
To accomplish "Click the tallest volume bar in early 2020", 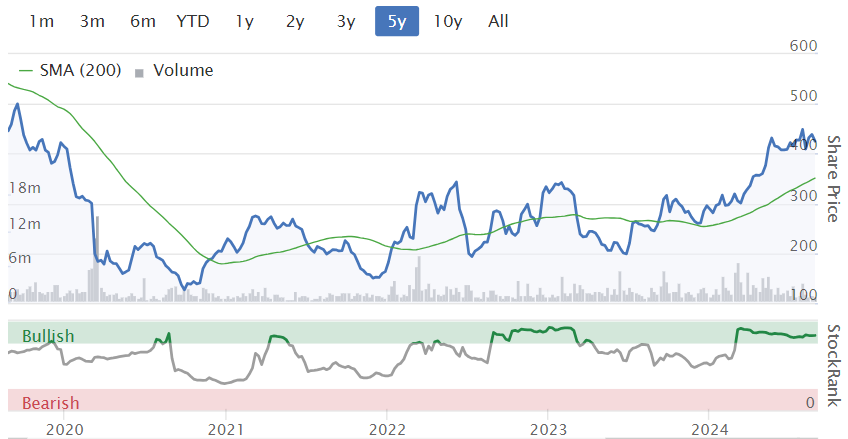I will pyautogui.click(x=97, y=258).
